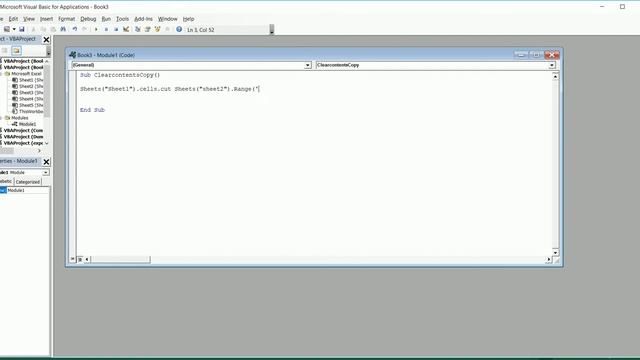640x360 pixels.
Task: Select Microsoft Excel Objects folder node
Action: click(23, 73)
